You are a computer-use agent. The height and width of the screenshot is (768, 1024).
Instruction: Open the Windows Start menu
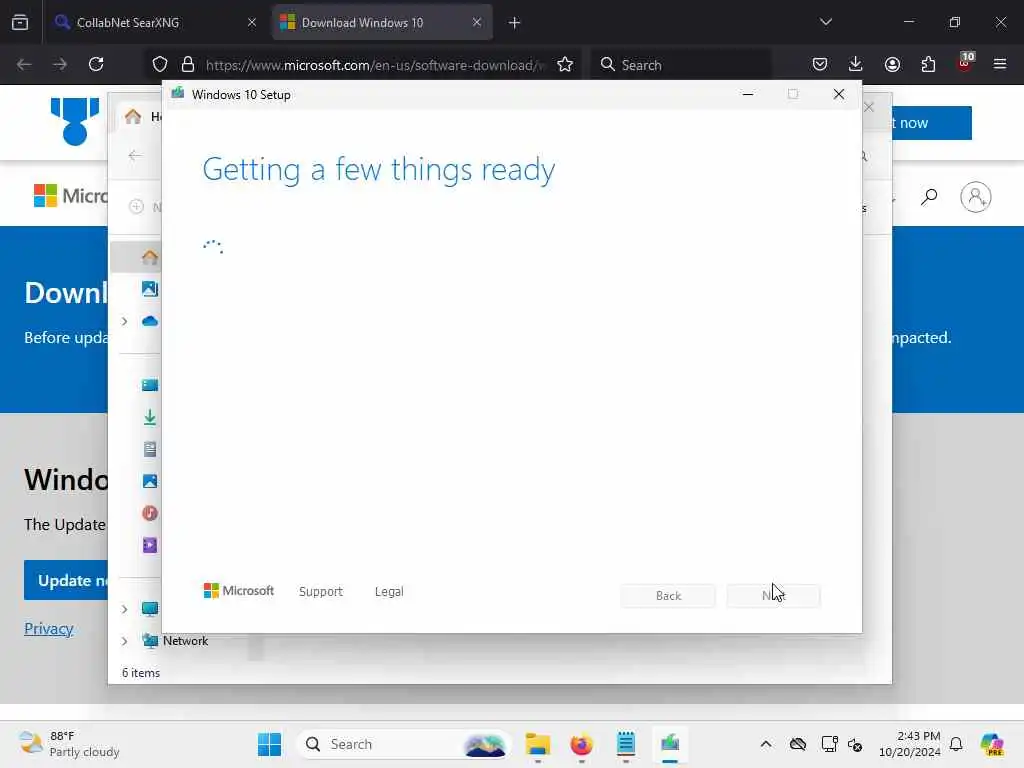coord(269,744)
